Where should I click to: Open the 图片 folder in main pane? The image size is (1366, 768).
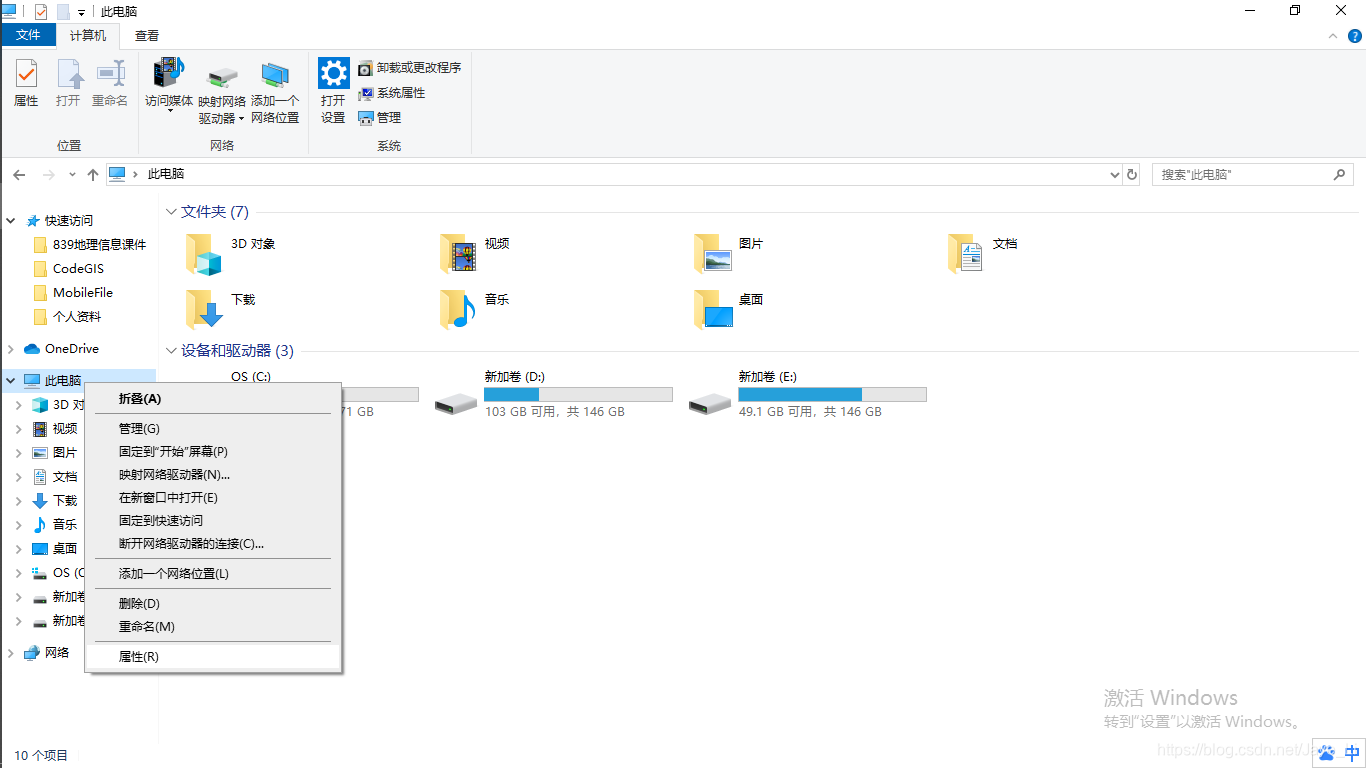713,254
